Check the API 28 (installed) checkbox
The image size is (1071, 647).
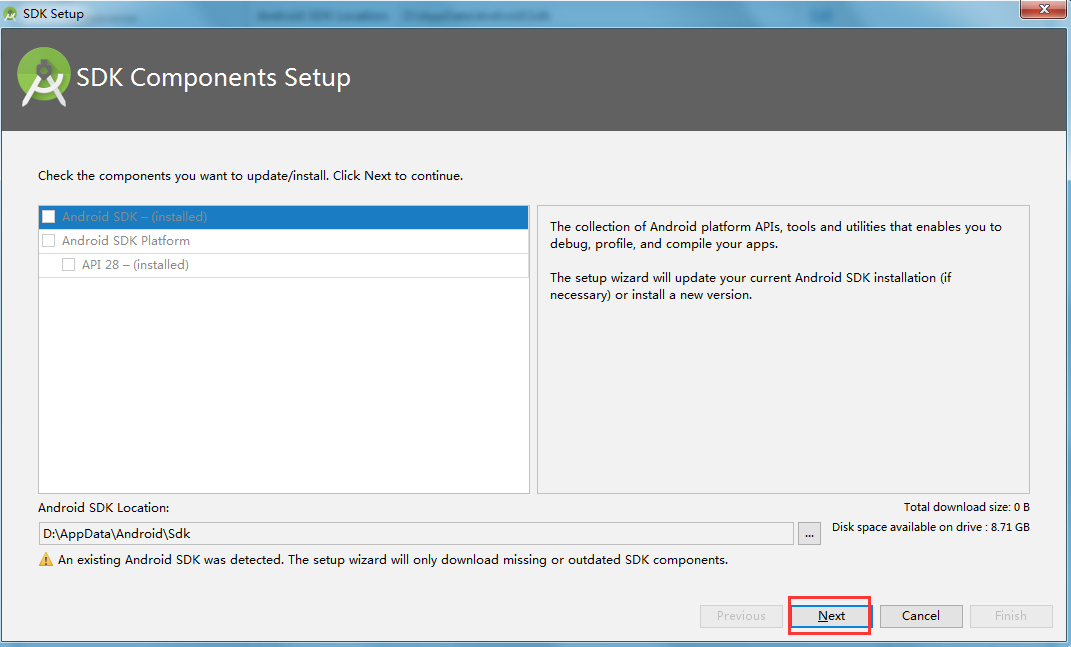coord(67,265)
